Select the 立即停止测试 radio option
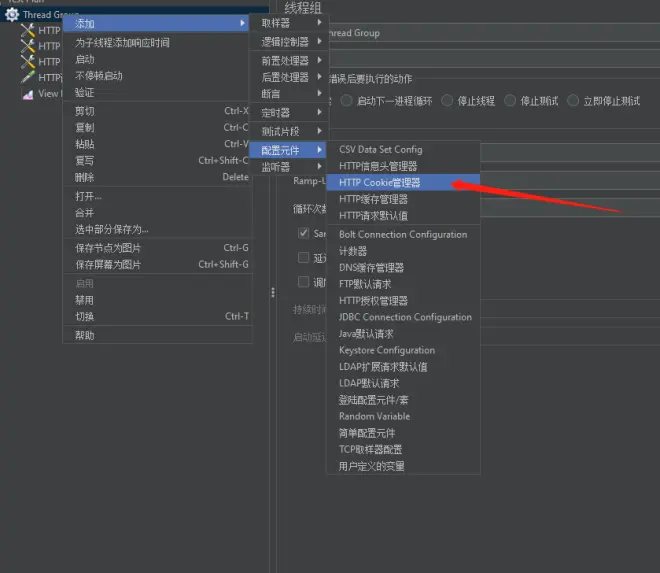 573,101
